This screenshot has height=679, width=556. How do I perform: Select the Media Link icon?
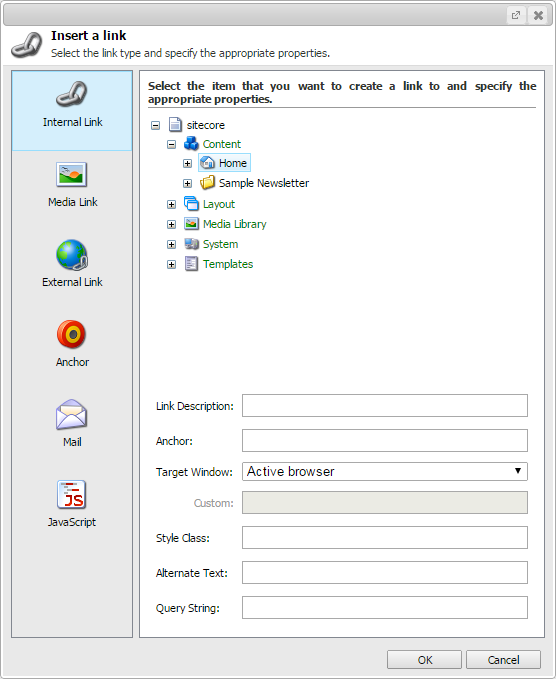71,175
